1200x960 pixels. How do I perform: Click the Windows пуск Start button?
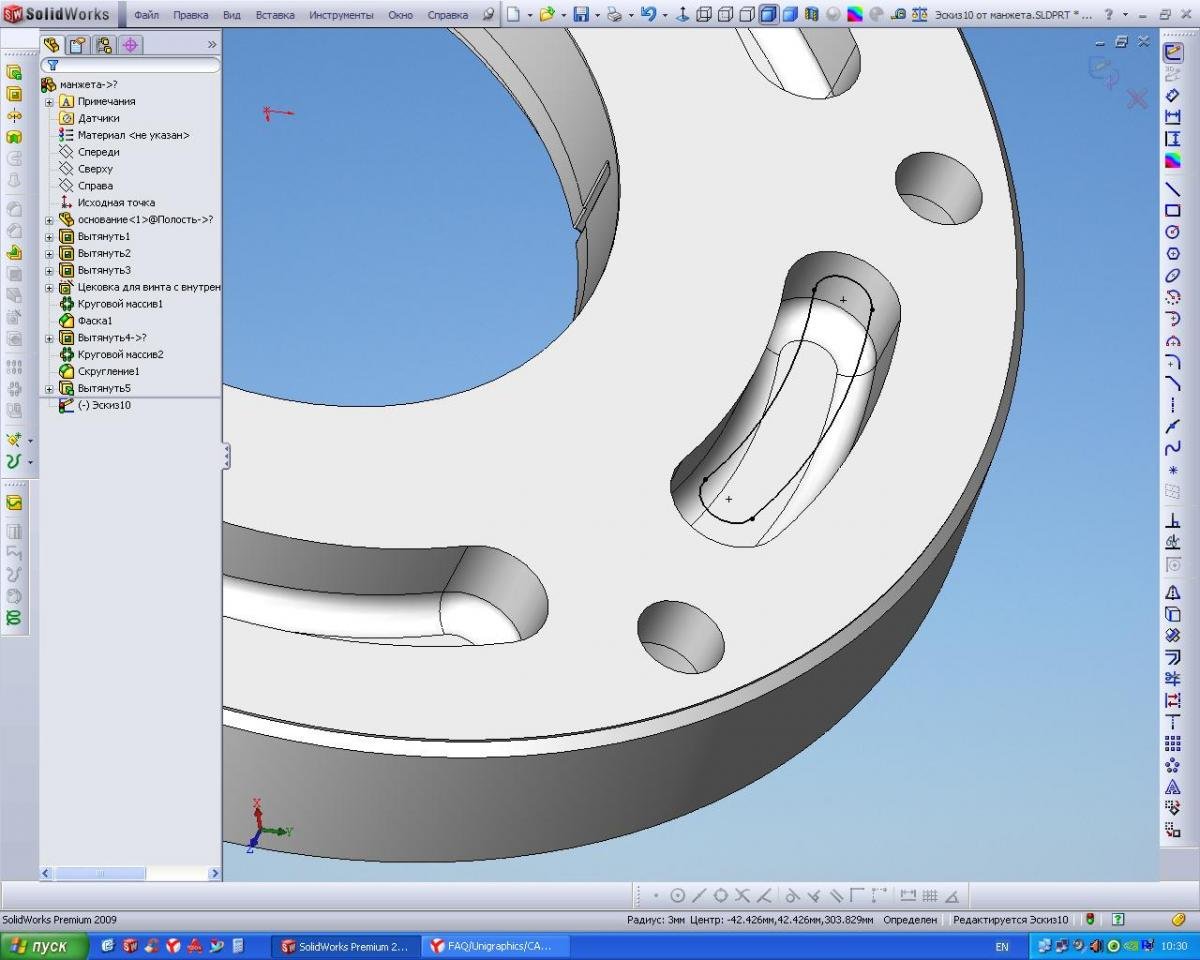(x=43, y=946)
